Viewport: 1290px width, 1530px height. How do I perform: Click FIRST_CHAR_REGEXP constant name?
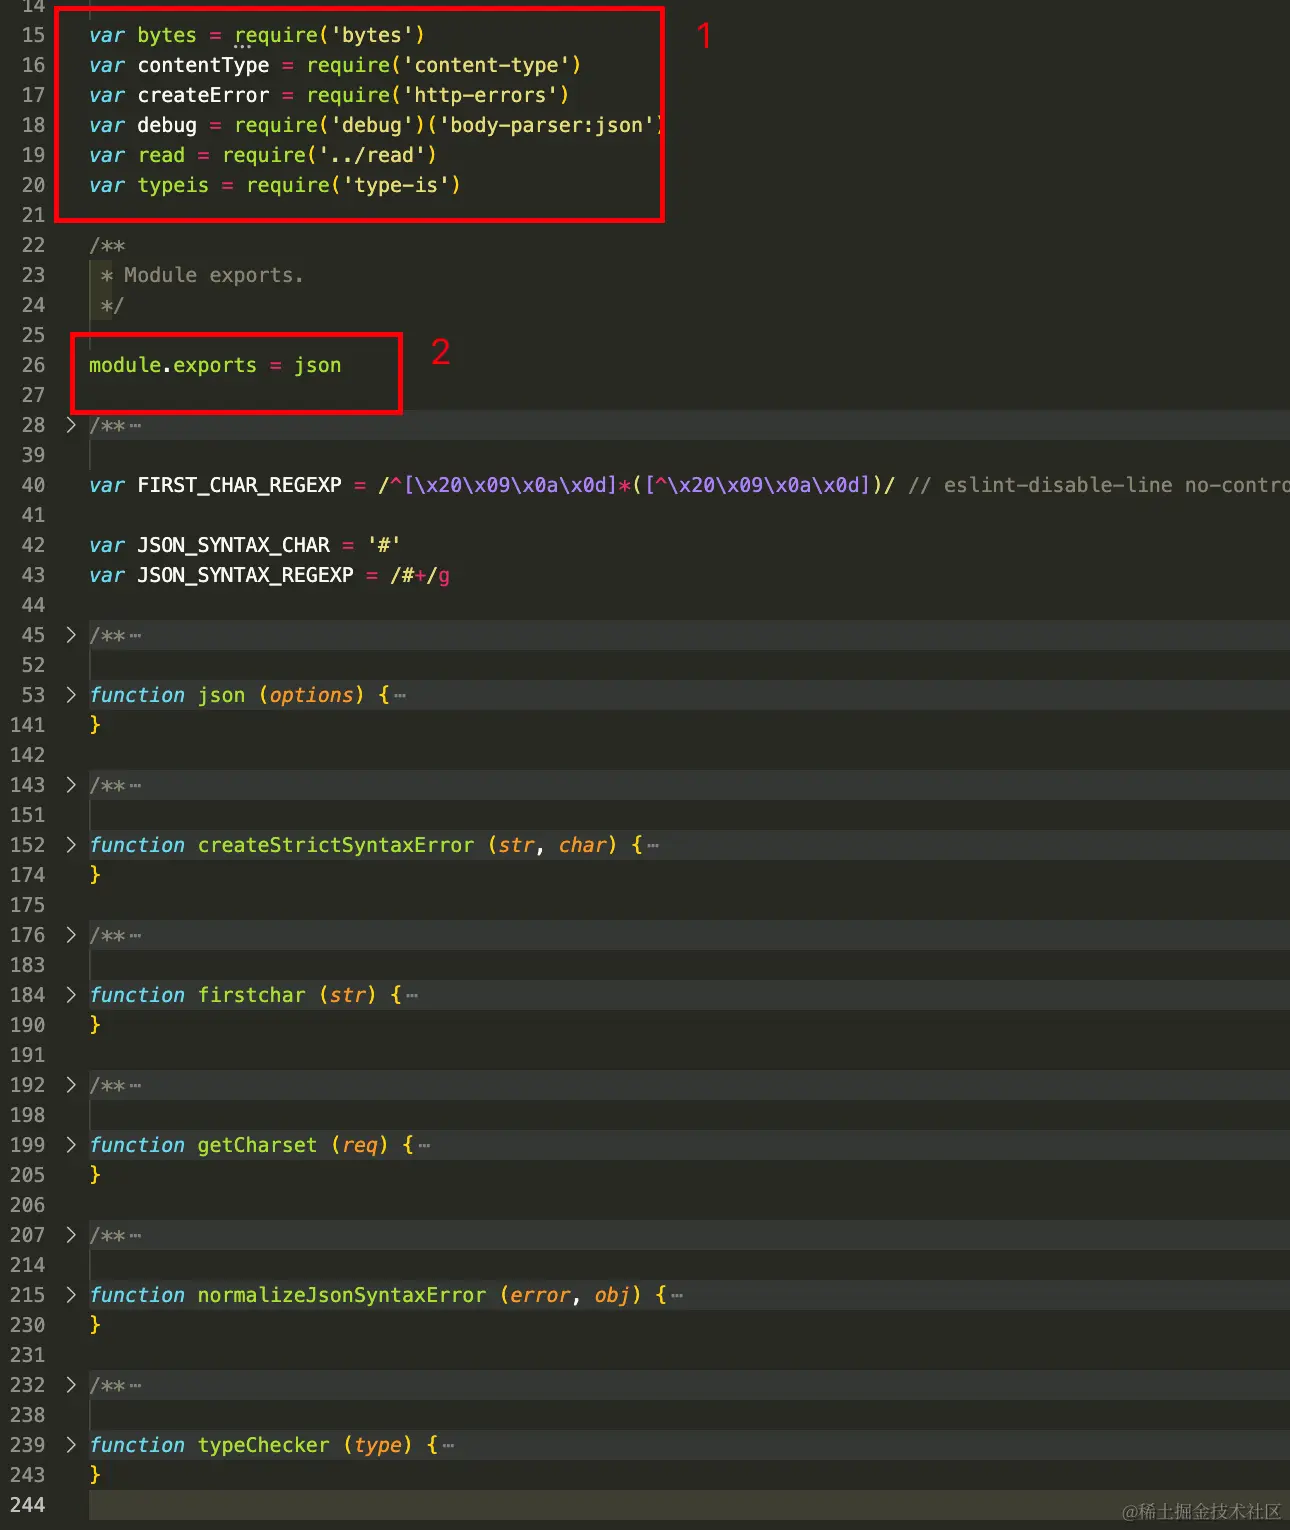point(239,485)
